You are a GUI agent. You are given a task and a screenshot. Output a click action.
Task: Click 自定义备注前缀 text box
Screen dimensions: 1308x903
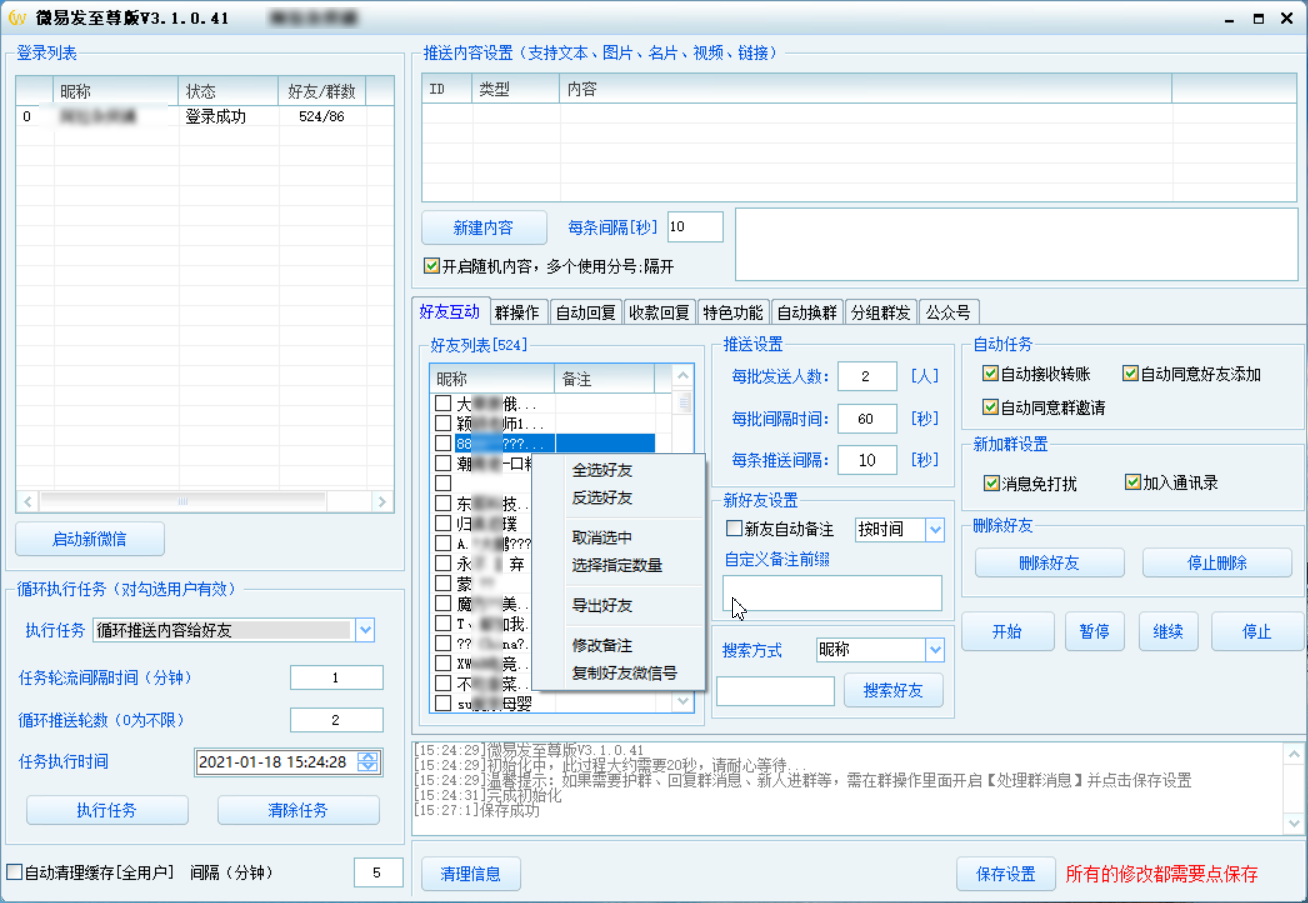pos(832,593)
